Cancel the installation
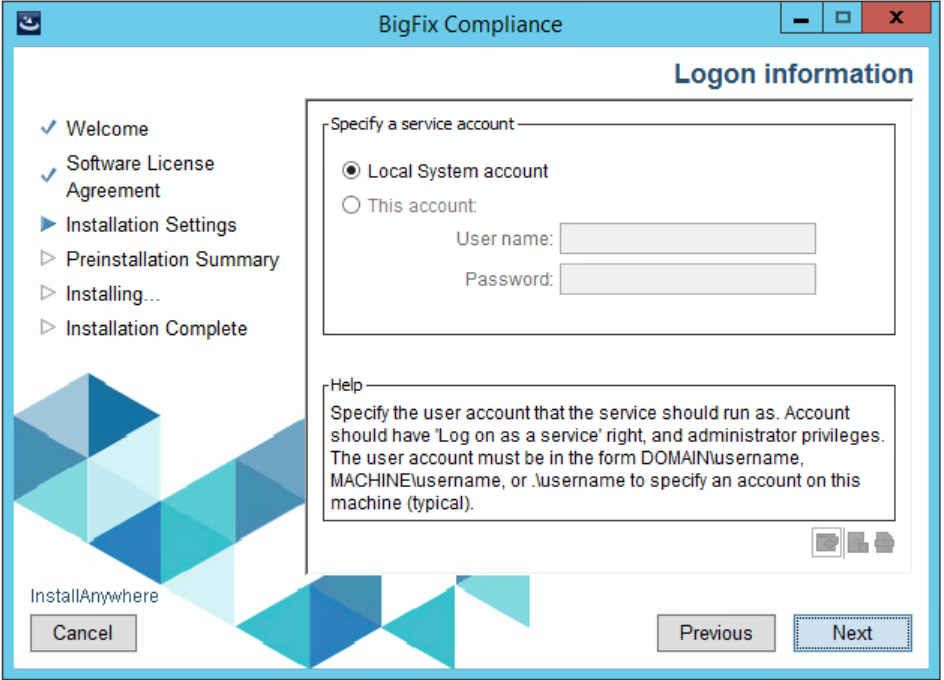The height and width of the screenshot is (680, 944). coord(83,633)
